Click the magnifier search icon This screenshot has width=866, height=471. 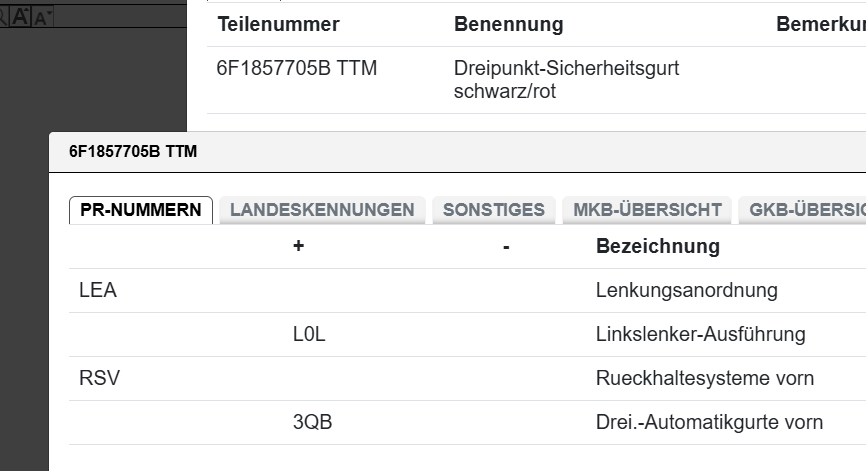tap(3, 16)
